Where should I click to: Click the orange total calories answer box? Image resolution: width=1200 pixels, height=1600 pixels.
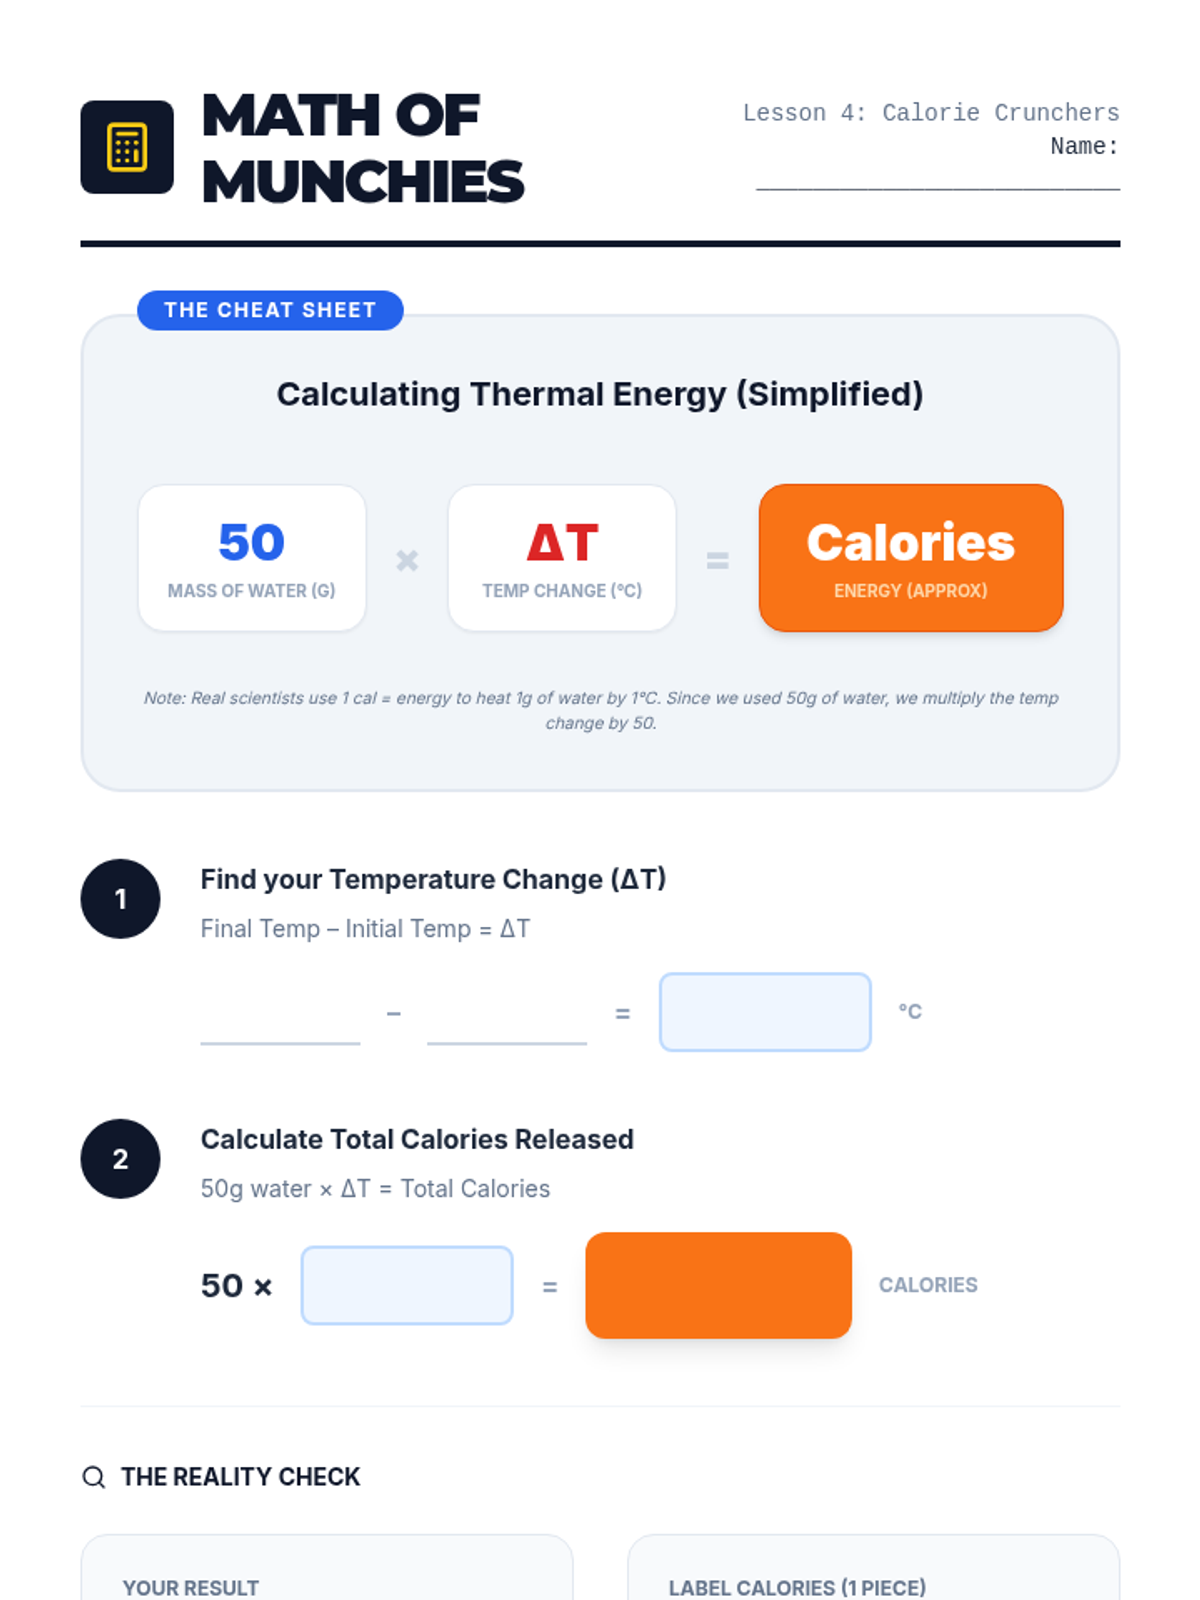(x=719, y=1285)
